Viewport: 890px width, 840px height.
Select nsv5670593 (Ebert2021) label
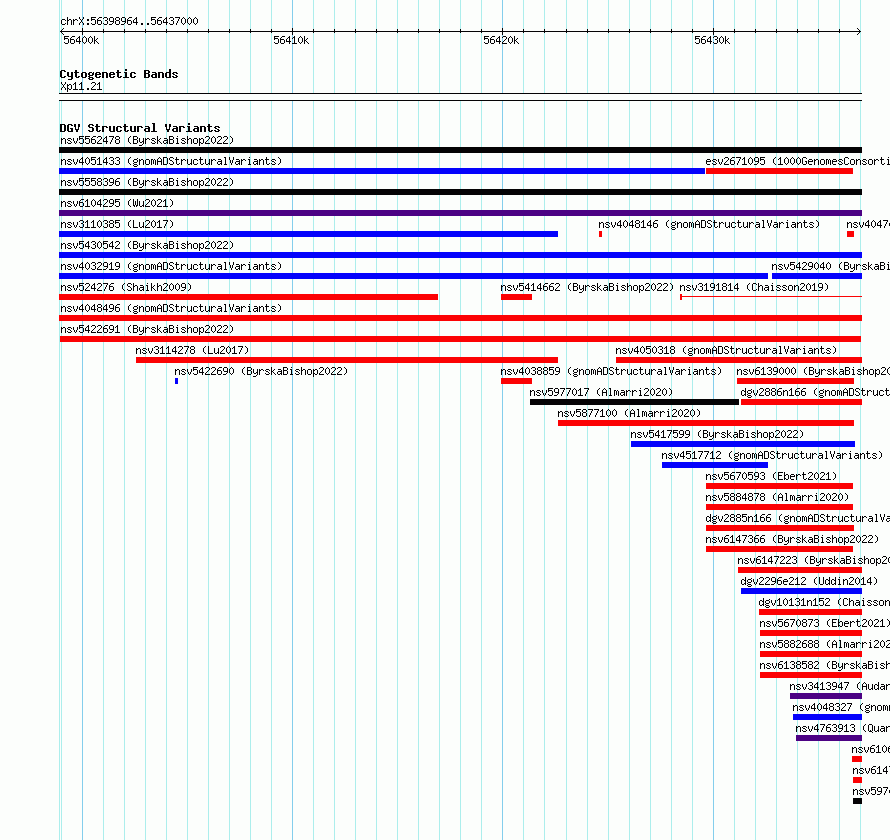coord(771,476)
